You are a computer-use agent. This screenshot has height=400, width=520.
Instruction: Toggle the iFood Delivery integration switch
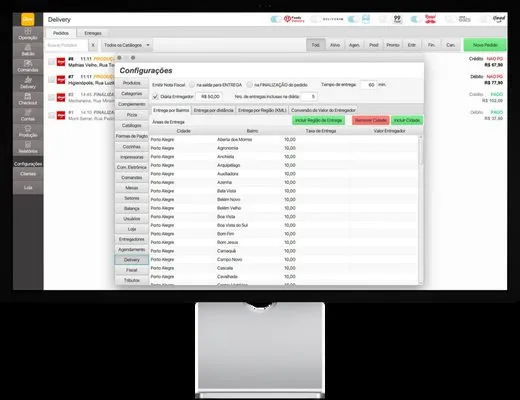tap(276, 19)
